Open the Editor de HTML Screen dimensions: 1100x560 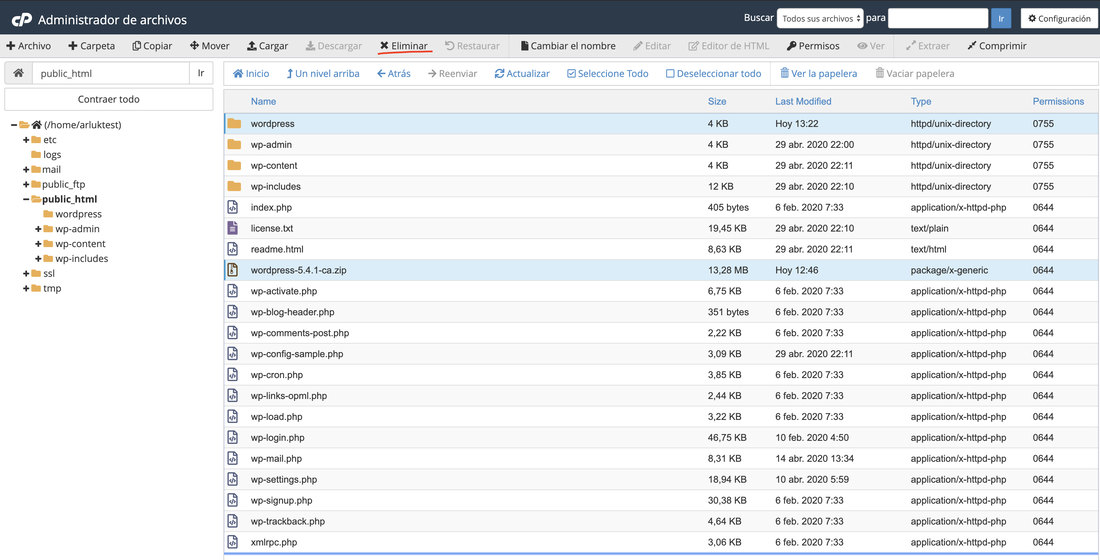[x=729, y=46]
